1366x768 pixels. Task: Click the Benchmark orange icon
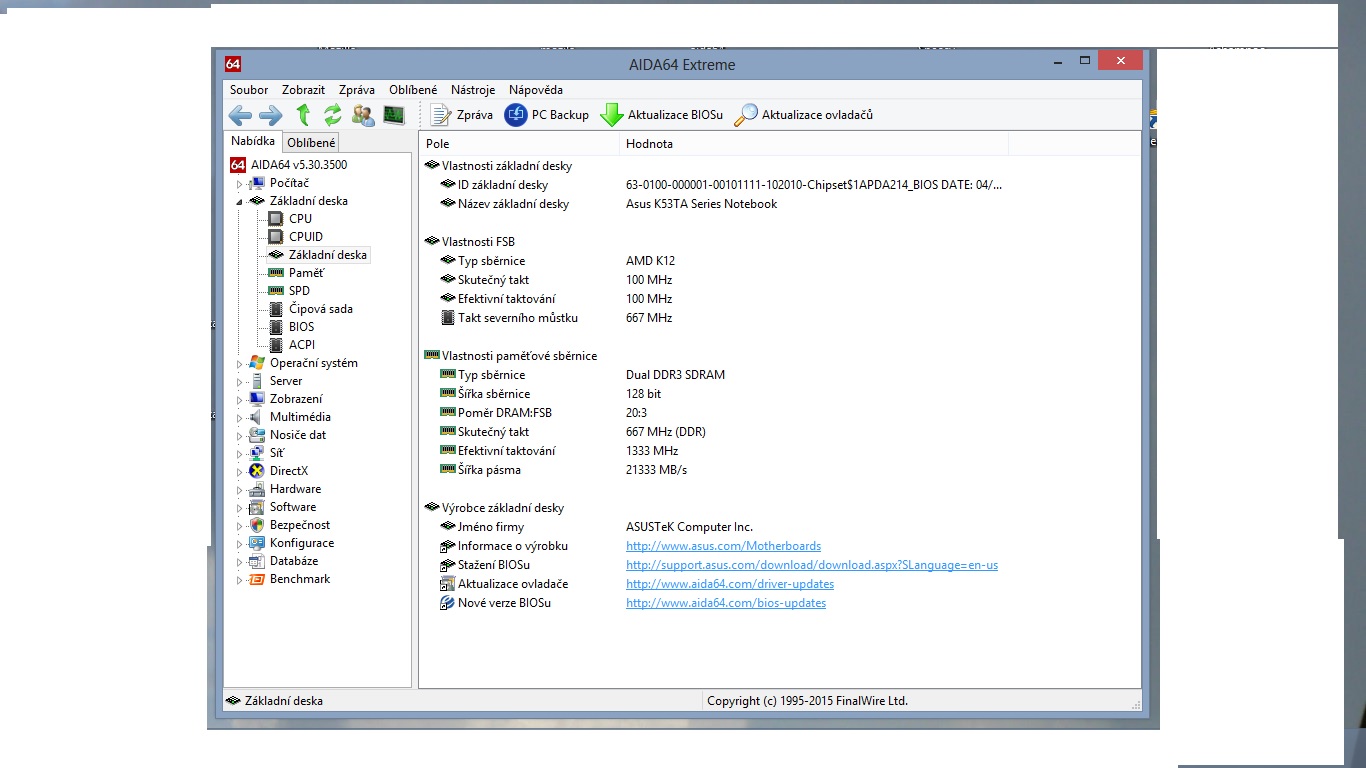coord(257,579)
